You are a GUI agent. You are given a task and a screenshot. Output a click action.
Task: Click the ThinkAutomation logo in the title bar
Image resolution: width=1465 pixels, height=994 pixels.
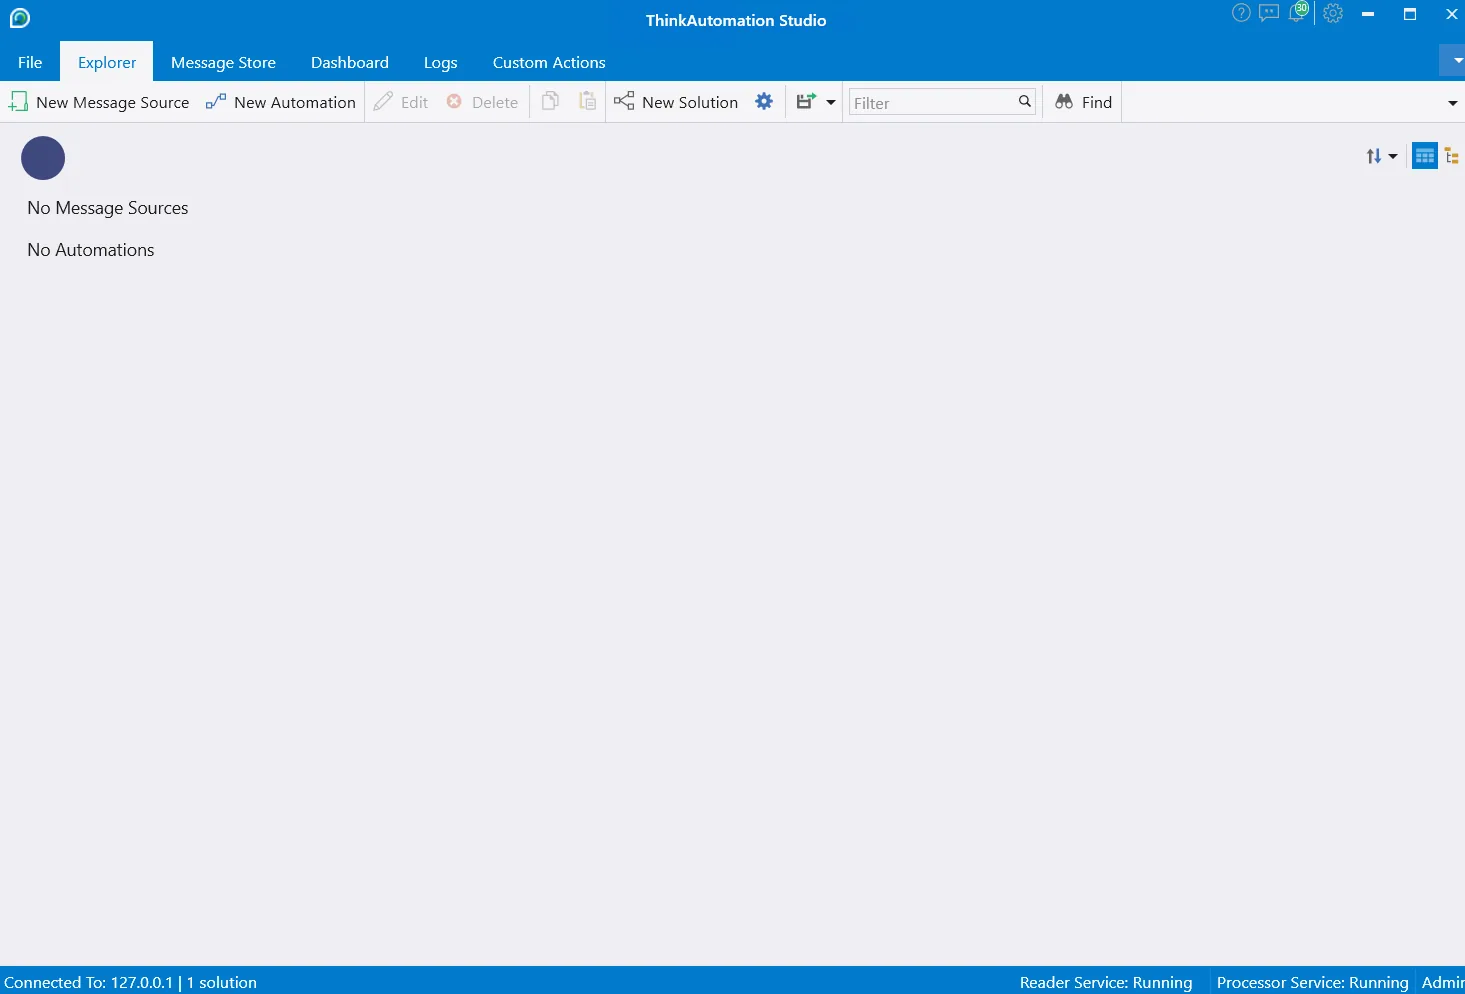pyautogui.click(x=20, y=18)
